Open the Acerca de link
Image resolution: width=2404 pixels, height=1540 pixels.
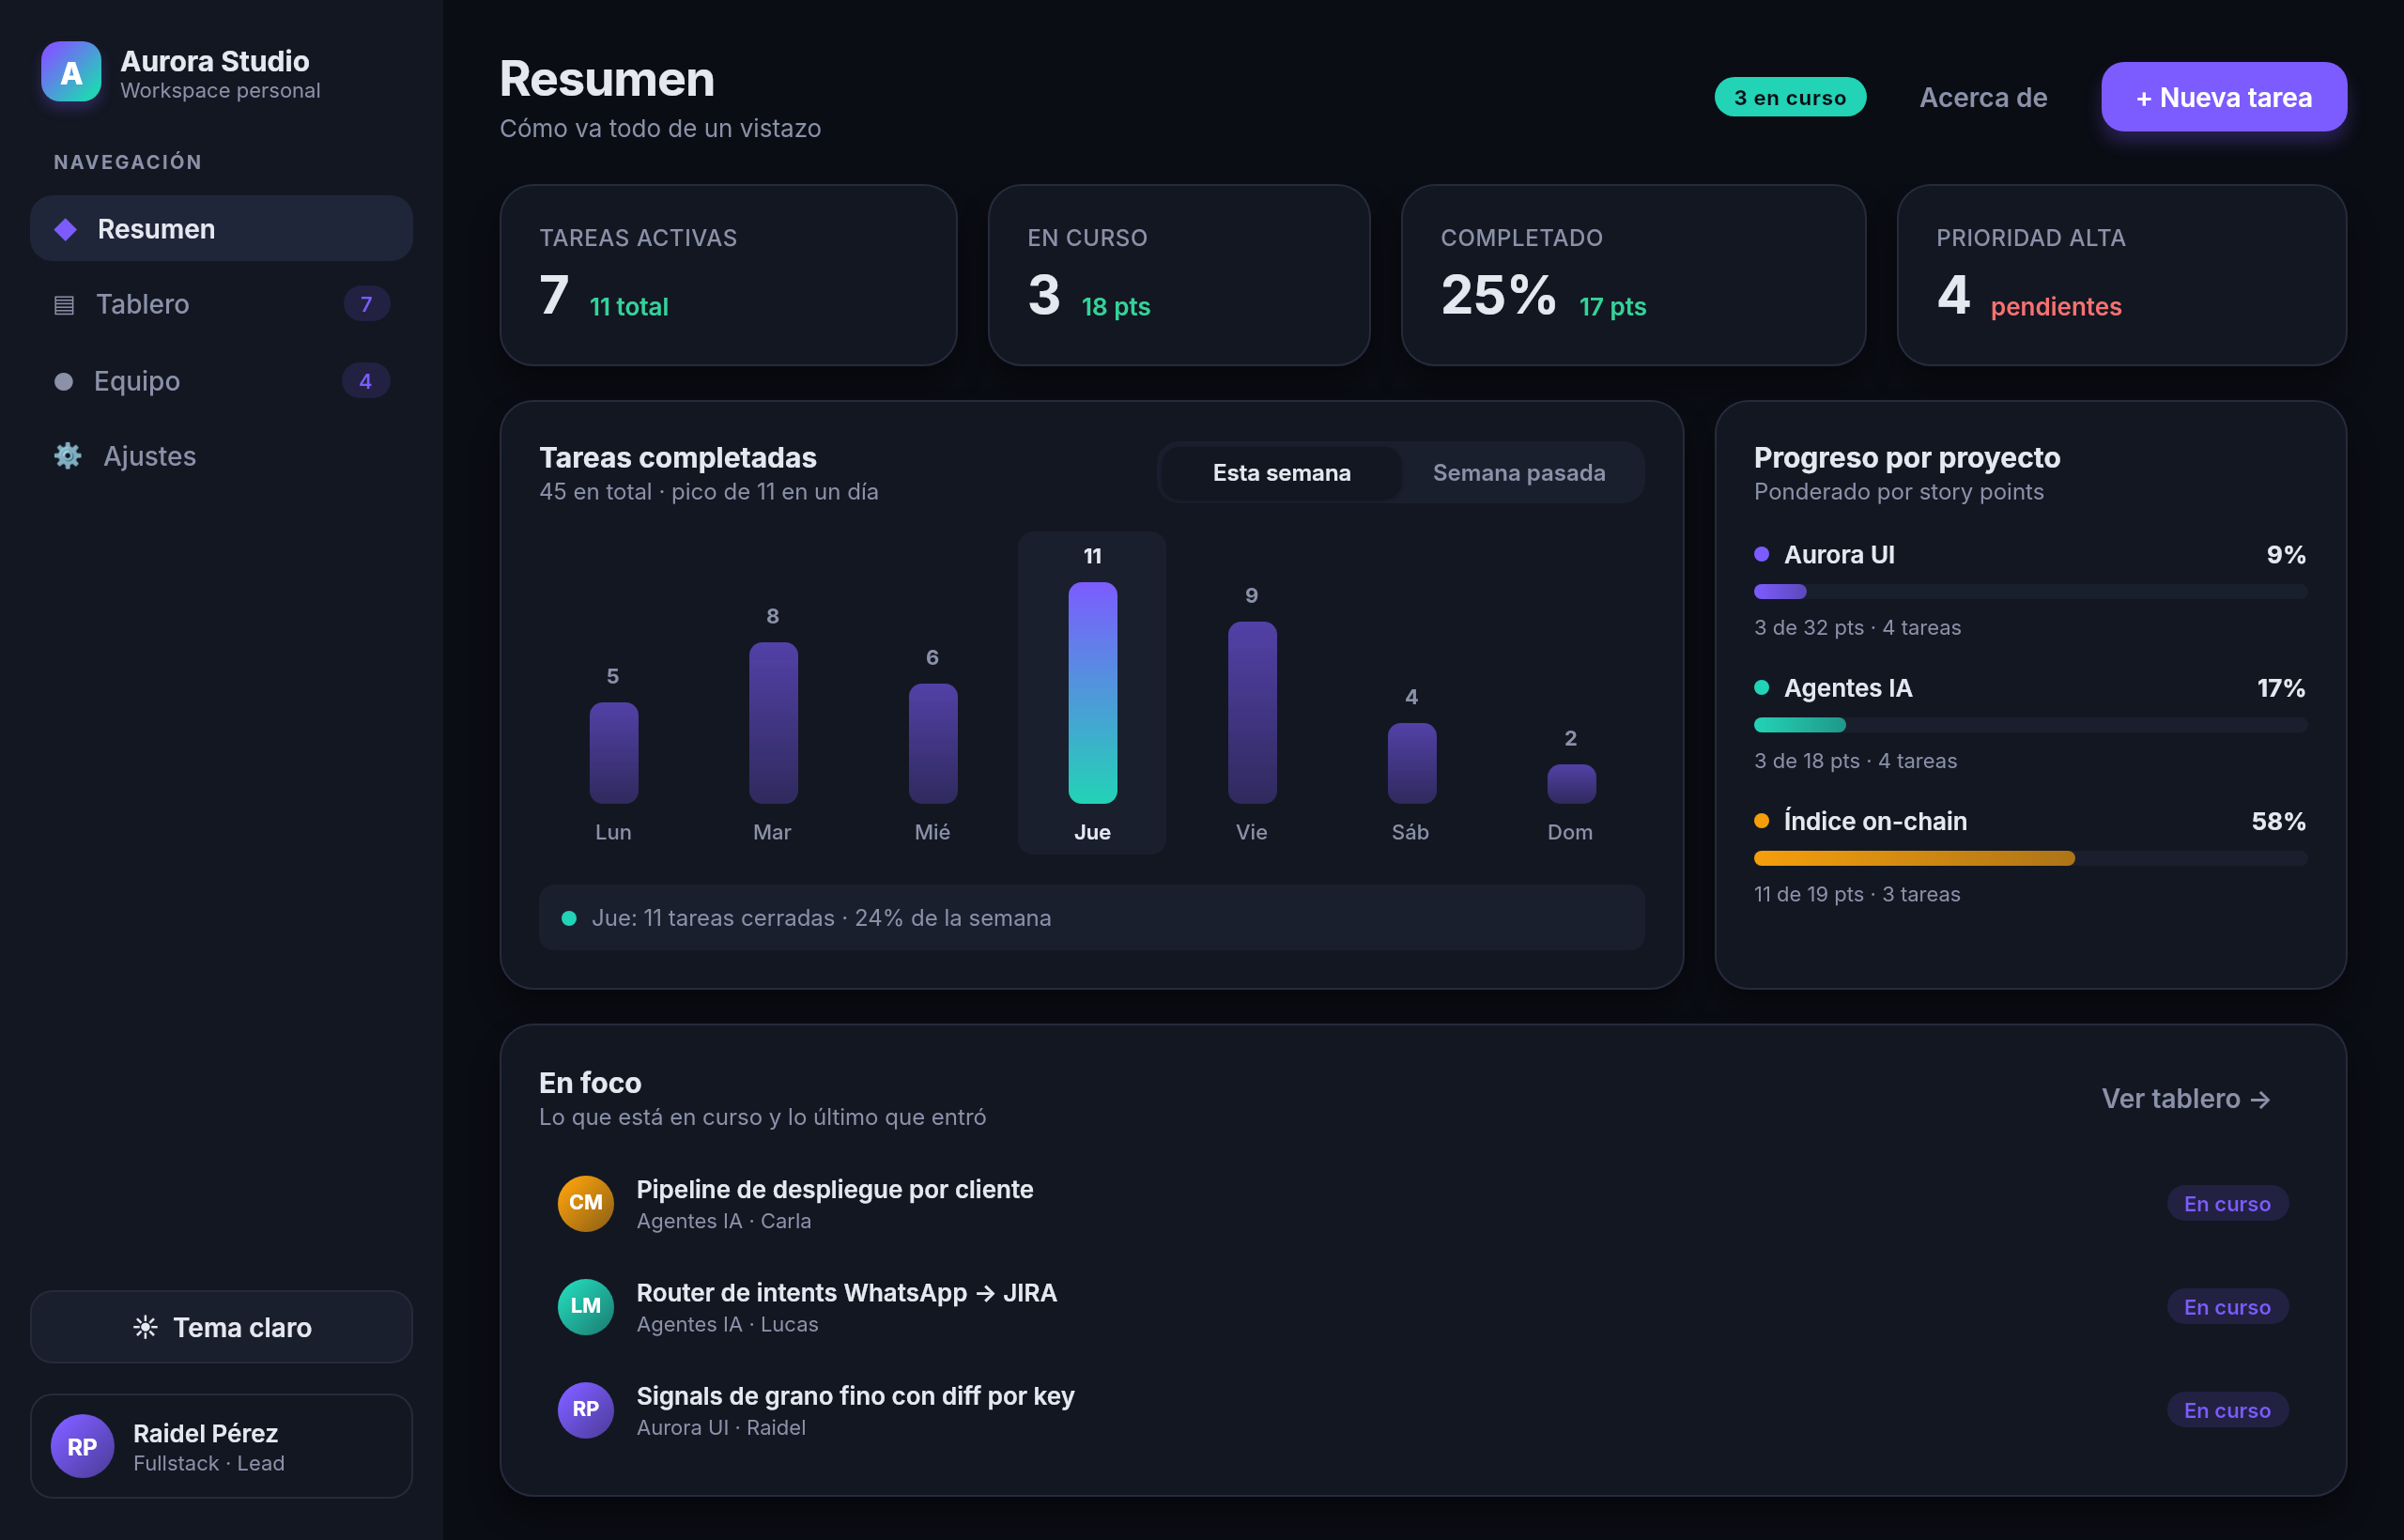[x=1983, y=97]
